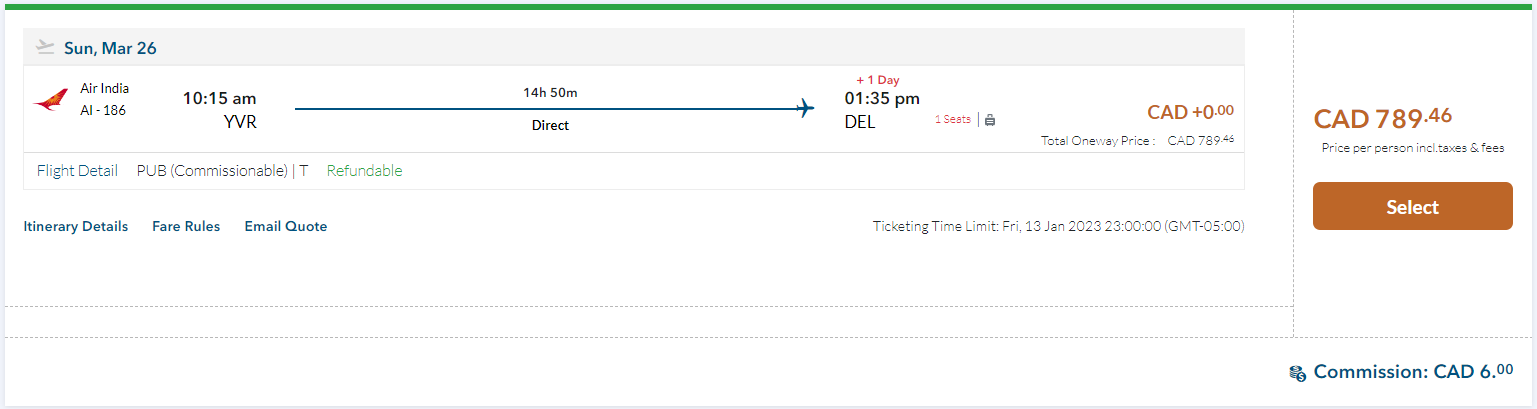Click the CAD 789.46 per person price
Image resolution: width=1537 pixels, height=409 pixels.
click(1382, 119)
